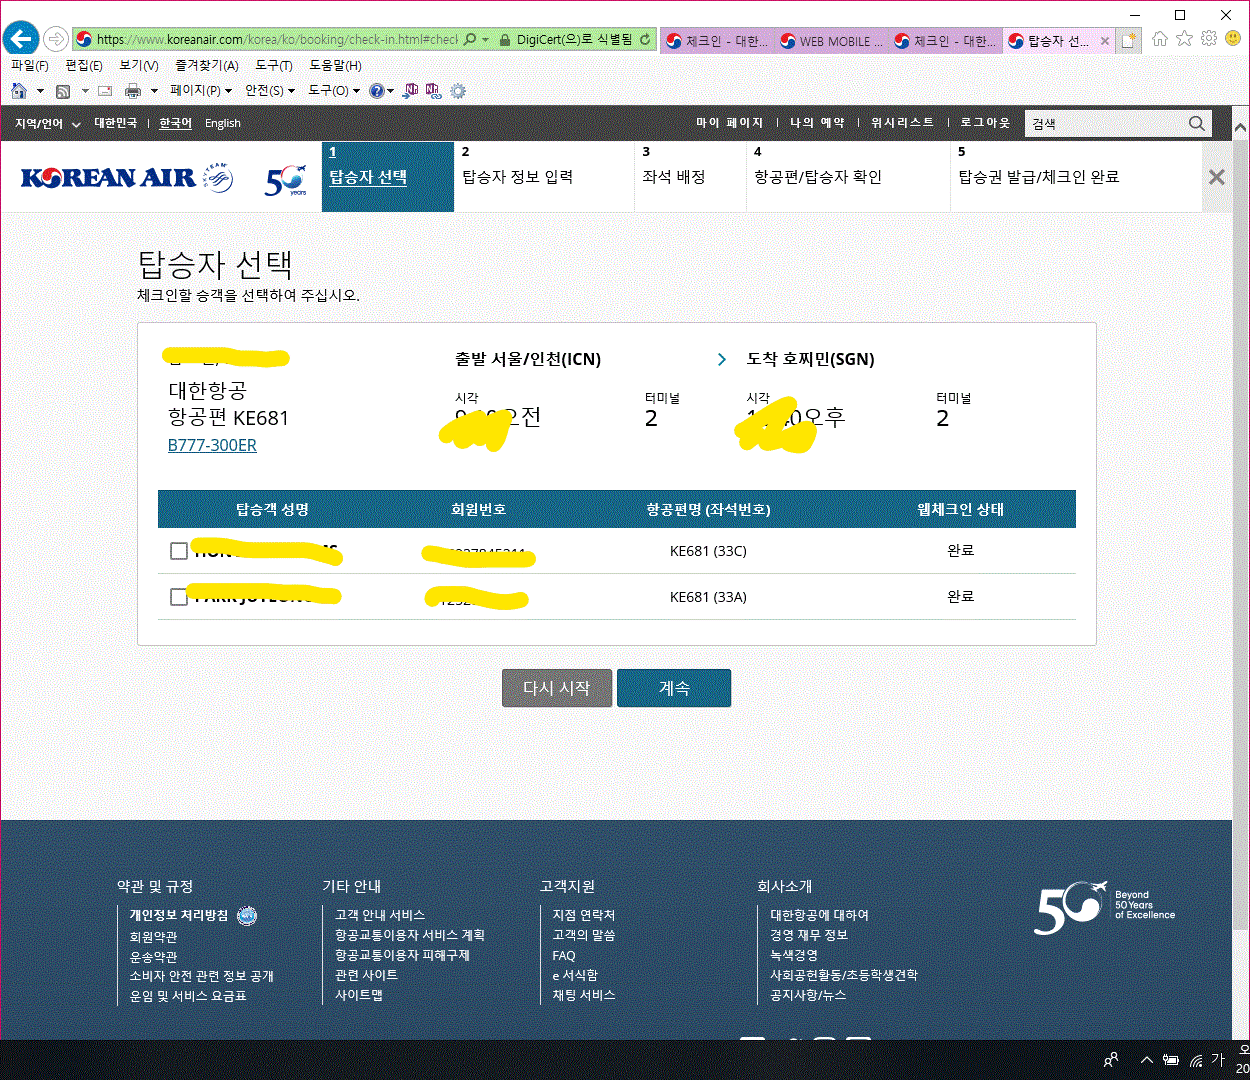Check the passenger in seat 33A
The width and height of the screenshot is (1250, 1080).
[x=179, y=597]
